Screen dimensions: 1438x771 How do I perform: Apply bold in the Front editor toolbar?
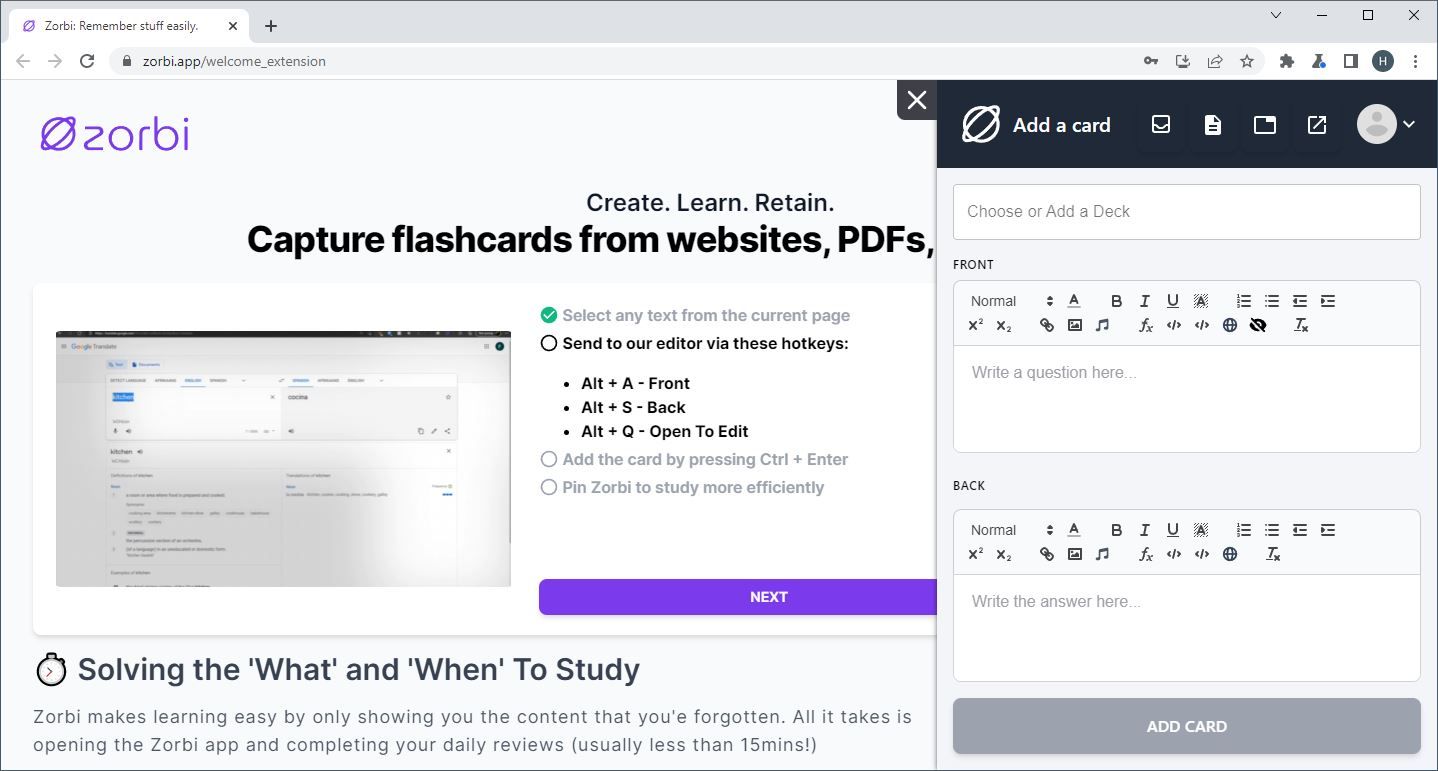pos(1117,301)
